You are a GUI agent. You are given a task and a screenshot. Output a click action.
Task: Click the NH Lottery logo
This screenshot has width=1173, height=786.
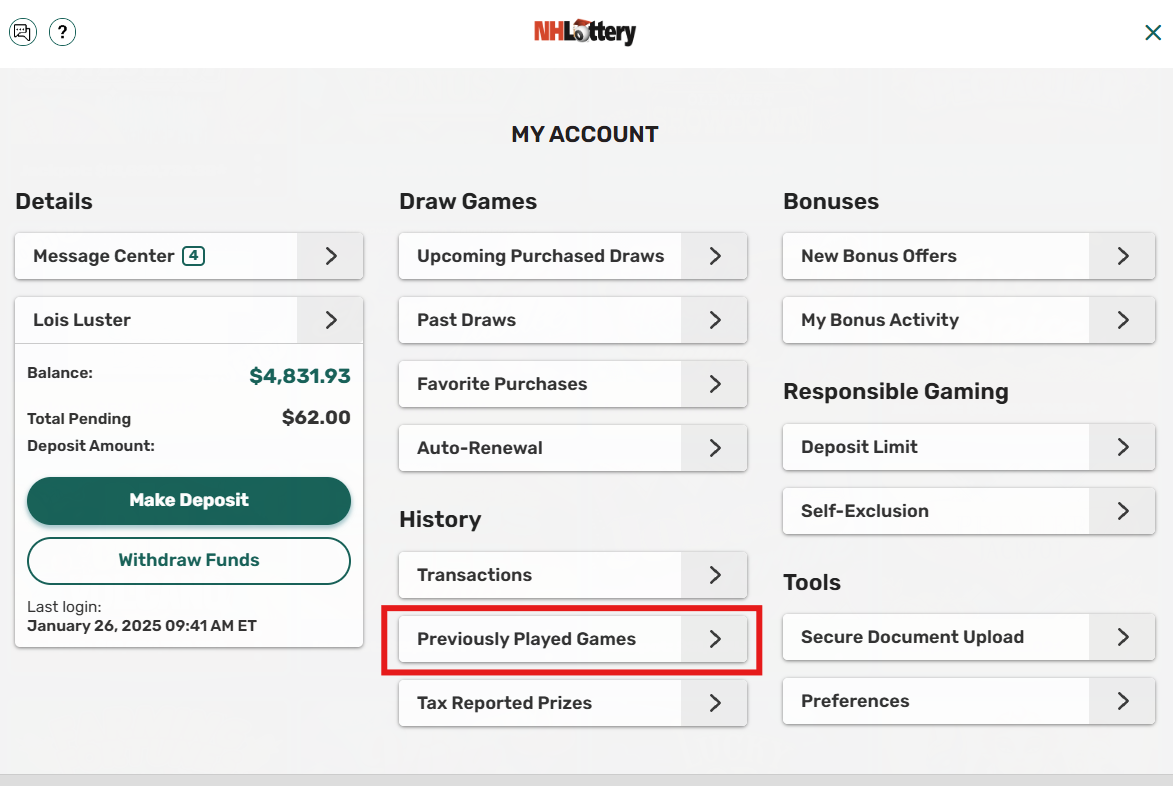(585, 32)
